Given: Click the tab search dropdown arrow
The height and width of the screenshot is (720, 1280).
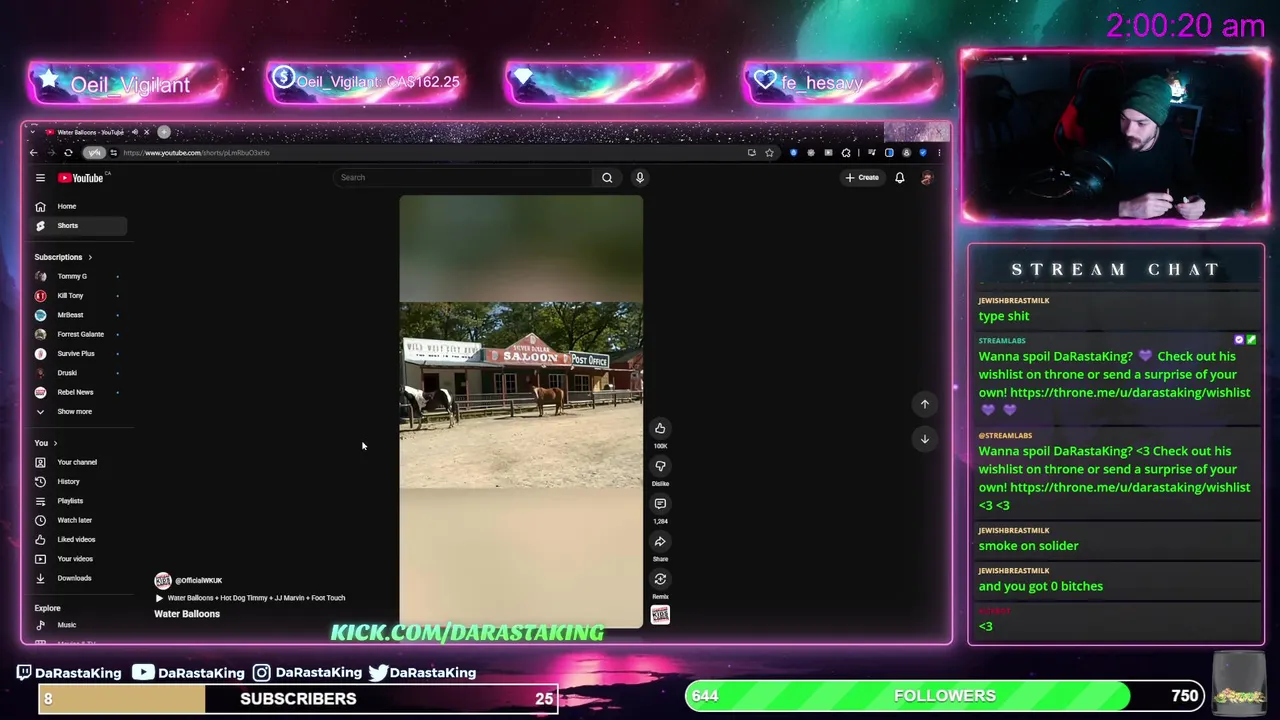Looking at the screenshot, I should tap(33, 132).
